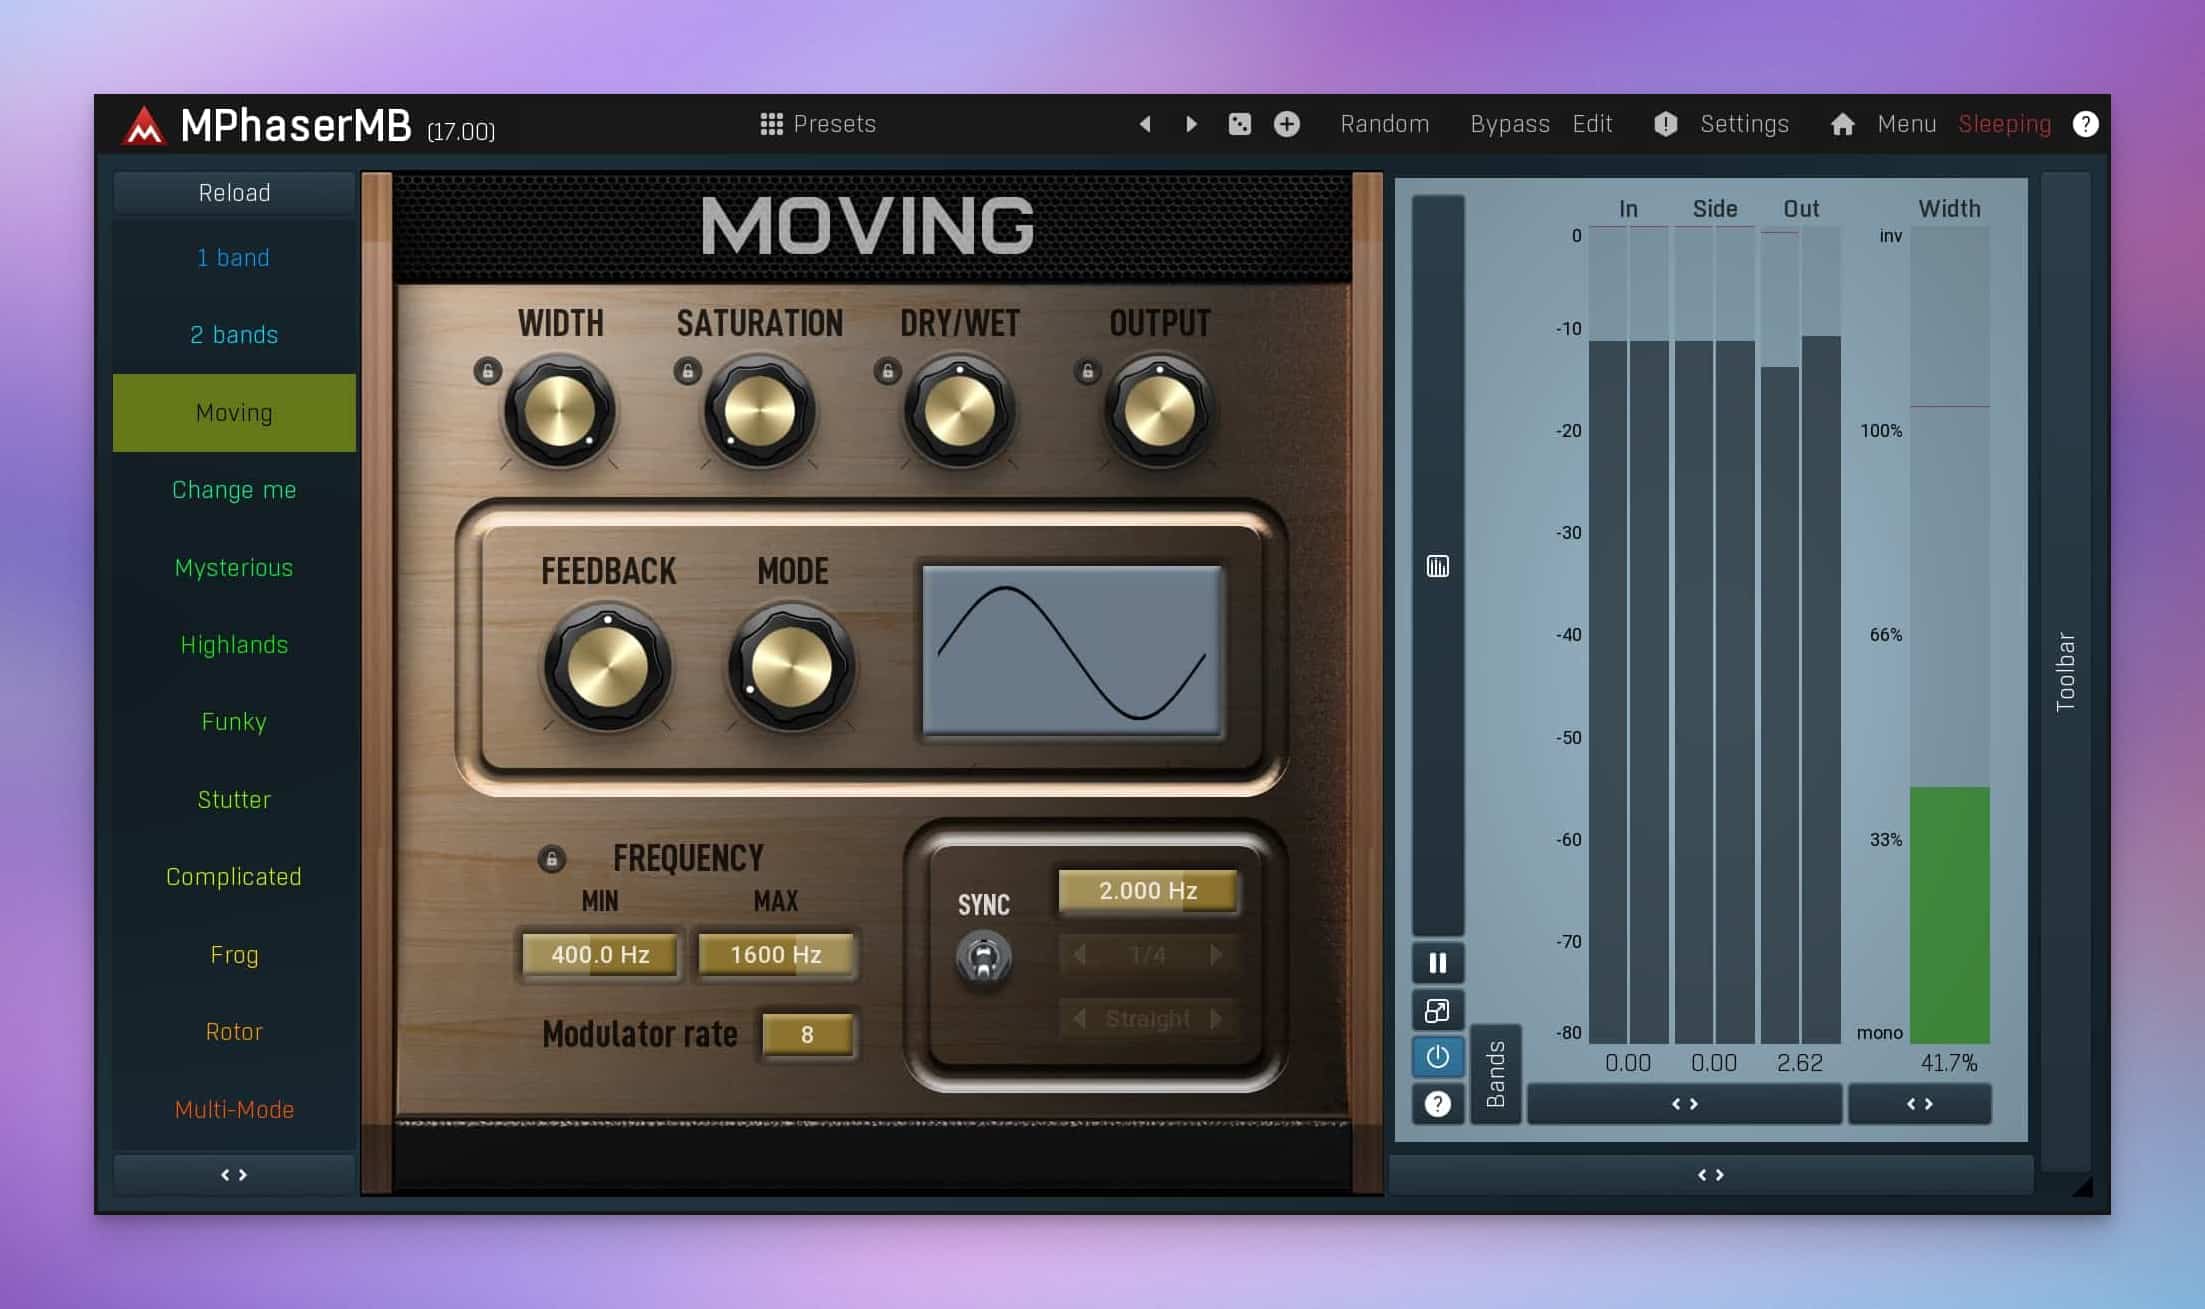
Task: Click the meter popup window icon
Action: 1437,1010
